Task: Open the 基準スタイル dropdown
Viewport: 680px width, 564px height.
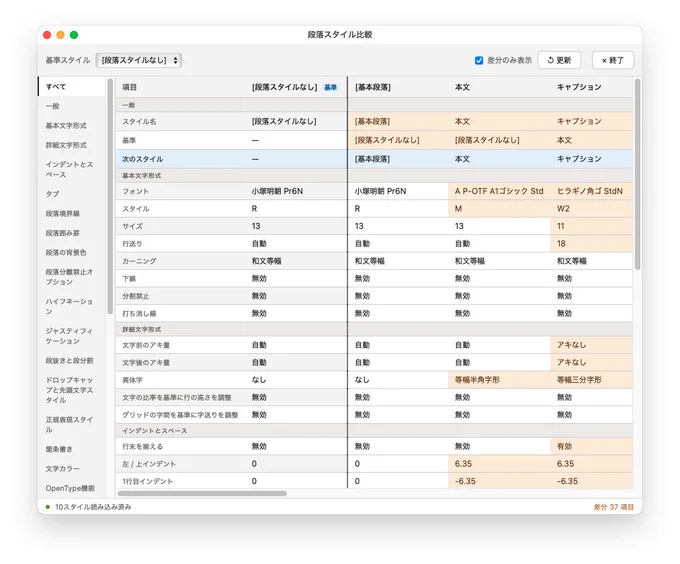Action: 138,60
